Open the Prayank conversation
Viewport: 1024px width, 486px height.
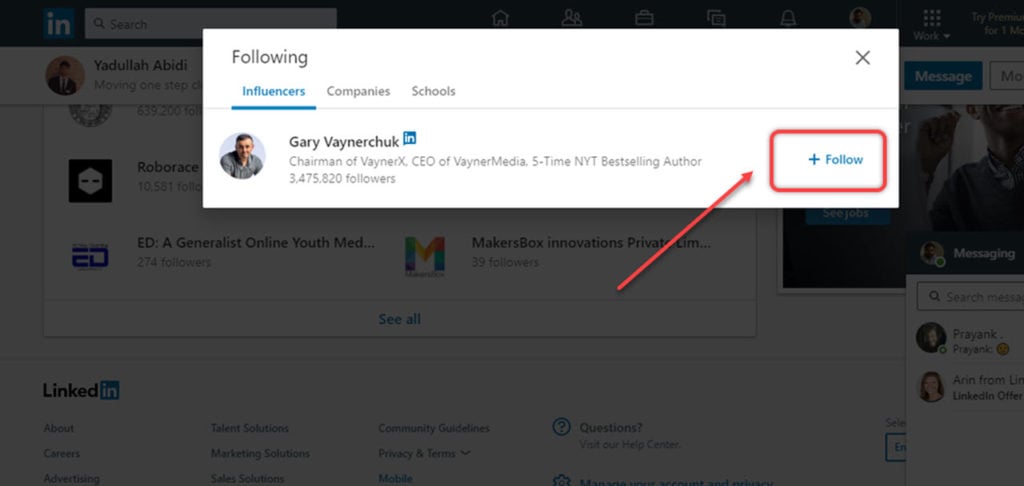[970, 340]
